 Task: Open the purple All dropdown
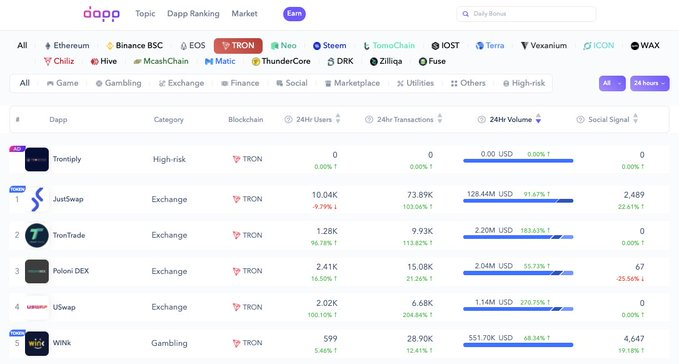[612, 83]
